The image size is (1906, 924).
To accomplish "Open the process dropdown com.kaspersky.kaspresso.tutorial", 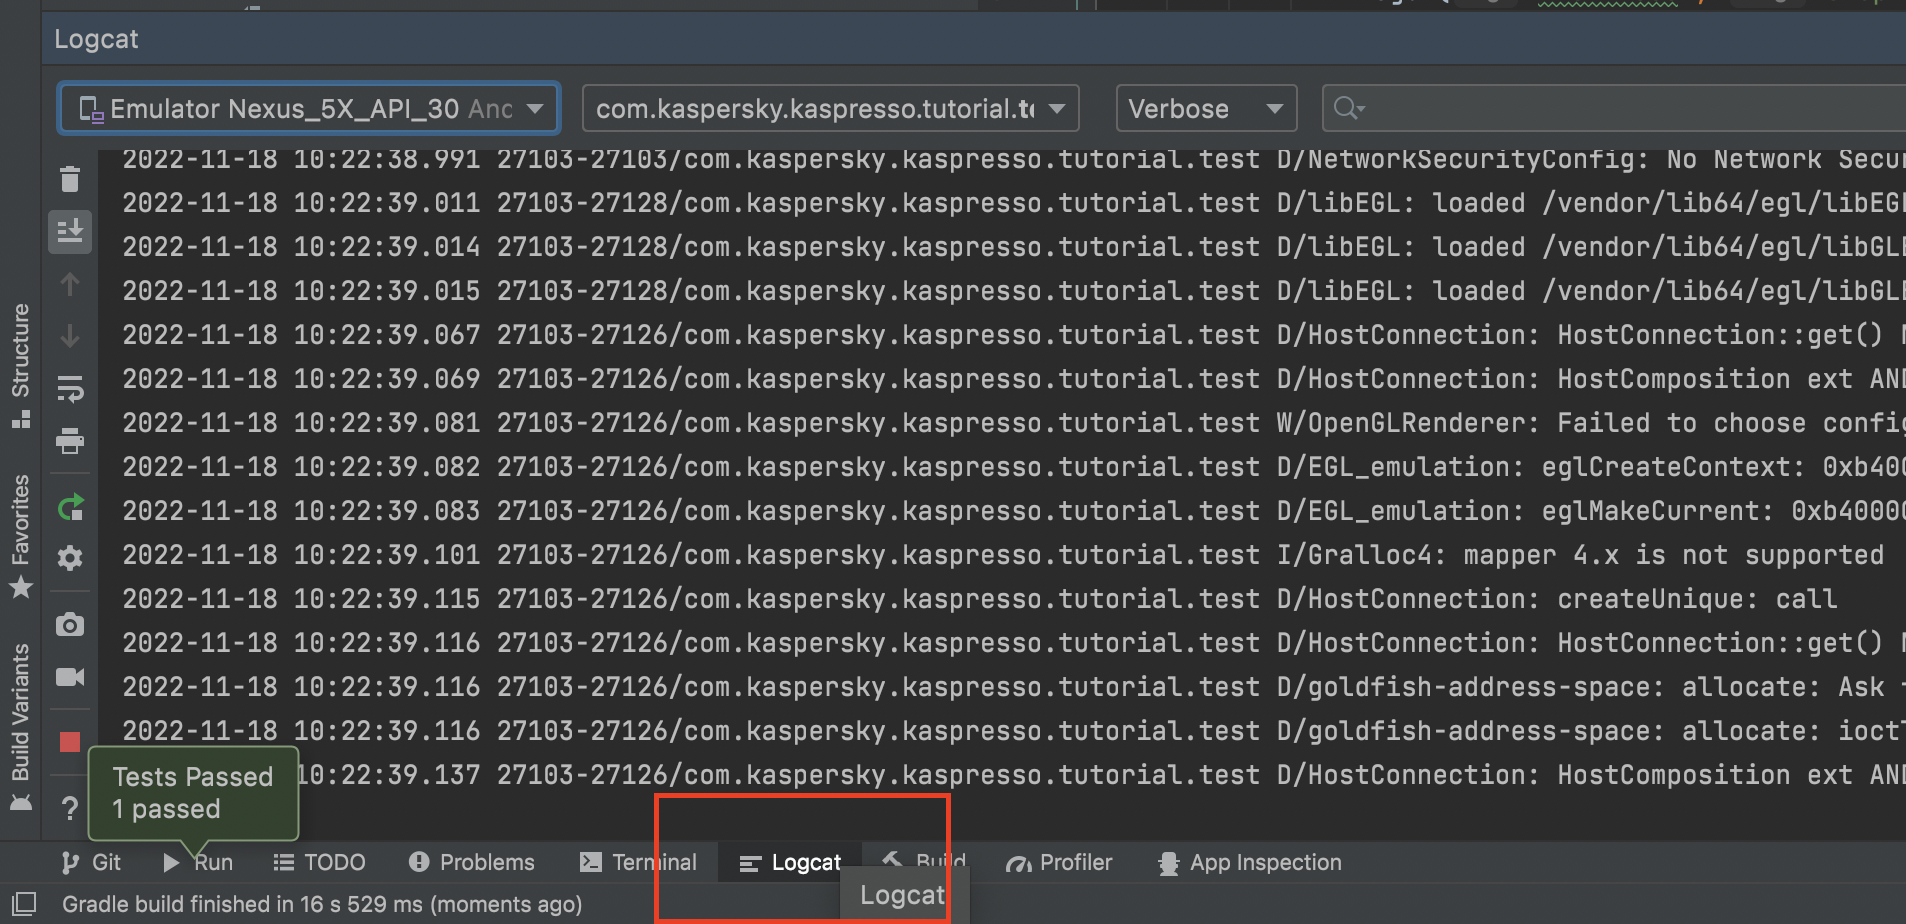I will pyautogui.click(x=830, y=108).
